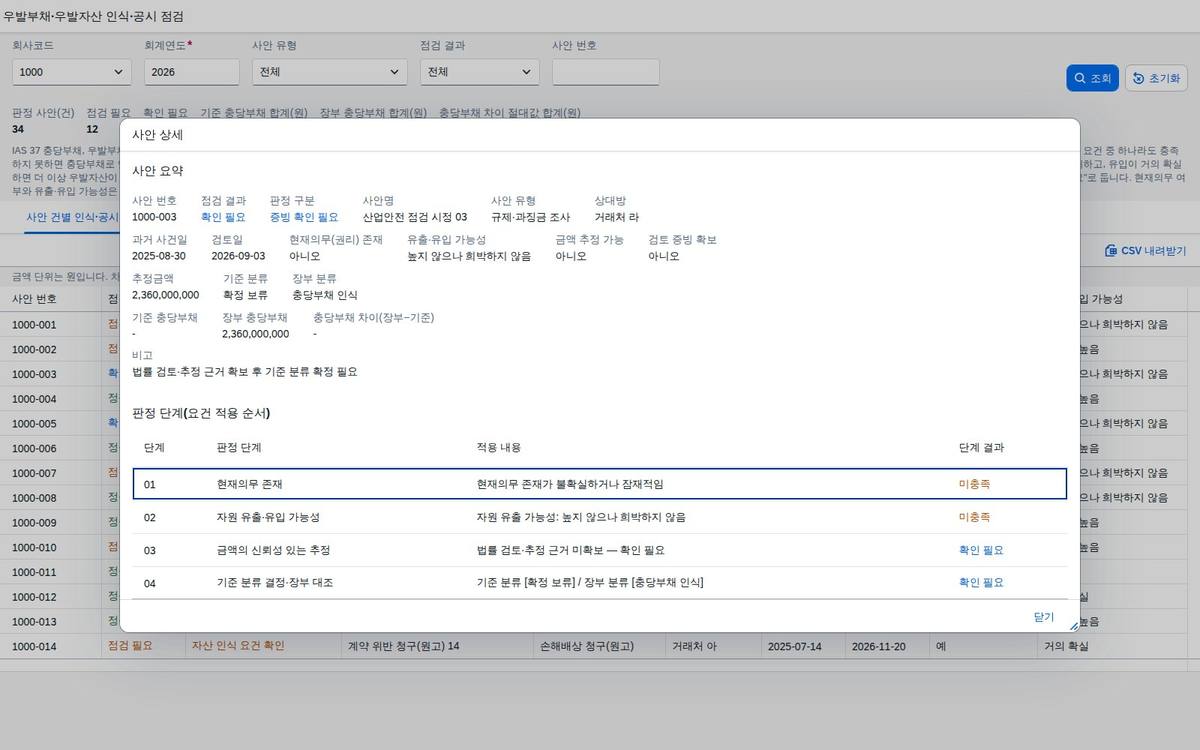This screenshot has height=750, width=1200.
Task: Select step 01 현재의무 존재 row
Action: point(600,484)
